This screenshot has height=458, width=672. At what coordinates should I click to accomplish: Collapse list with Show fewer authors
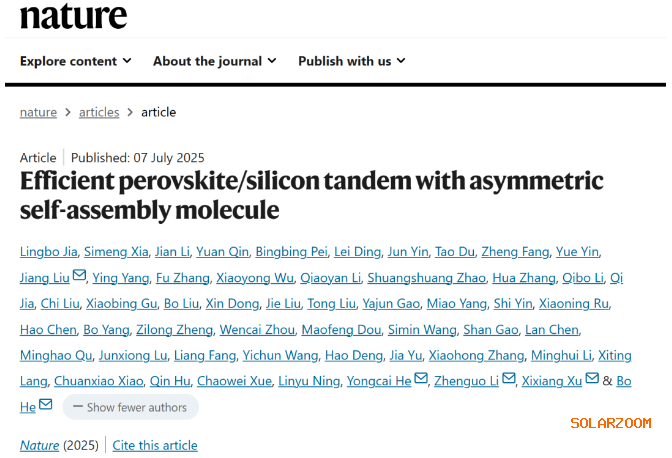(x=130, y=407)
